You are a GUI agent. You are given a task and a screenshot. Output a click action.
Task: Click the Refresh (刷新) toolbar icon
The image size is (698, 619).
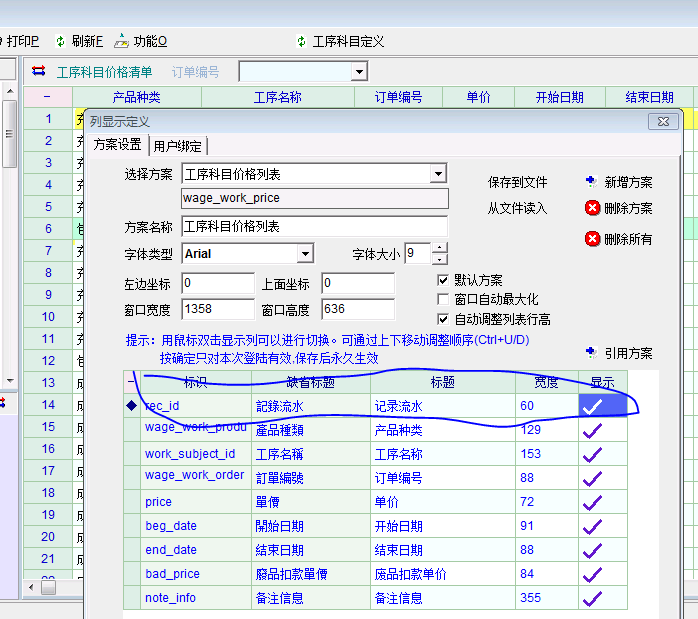pos(61,41)
